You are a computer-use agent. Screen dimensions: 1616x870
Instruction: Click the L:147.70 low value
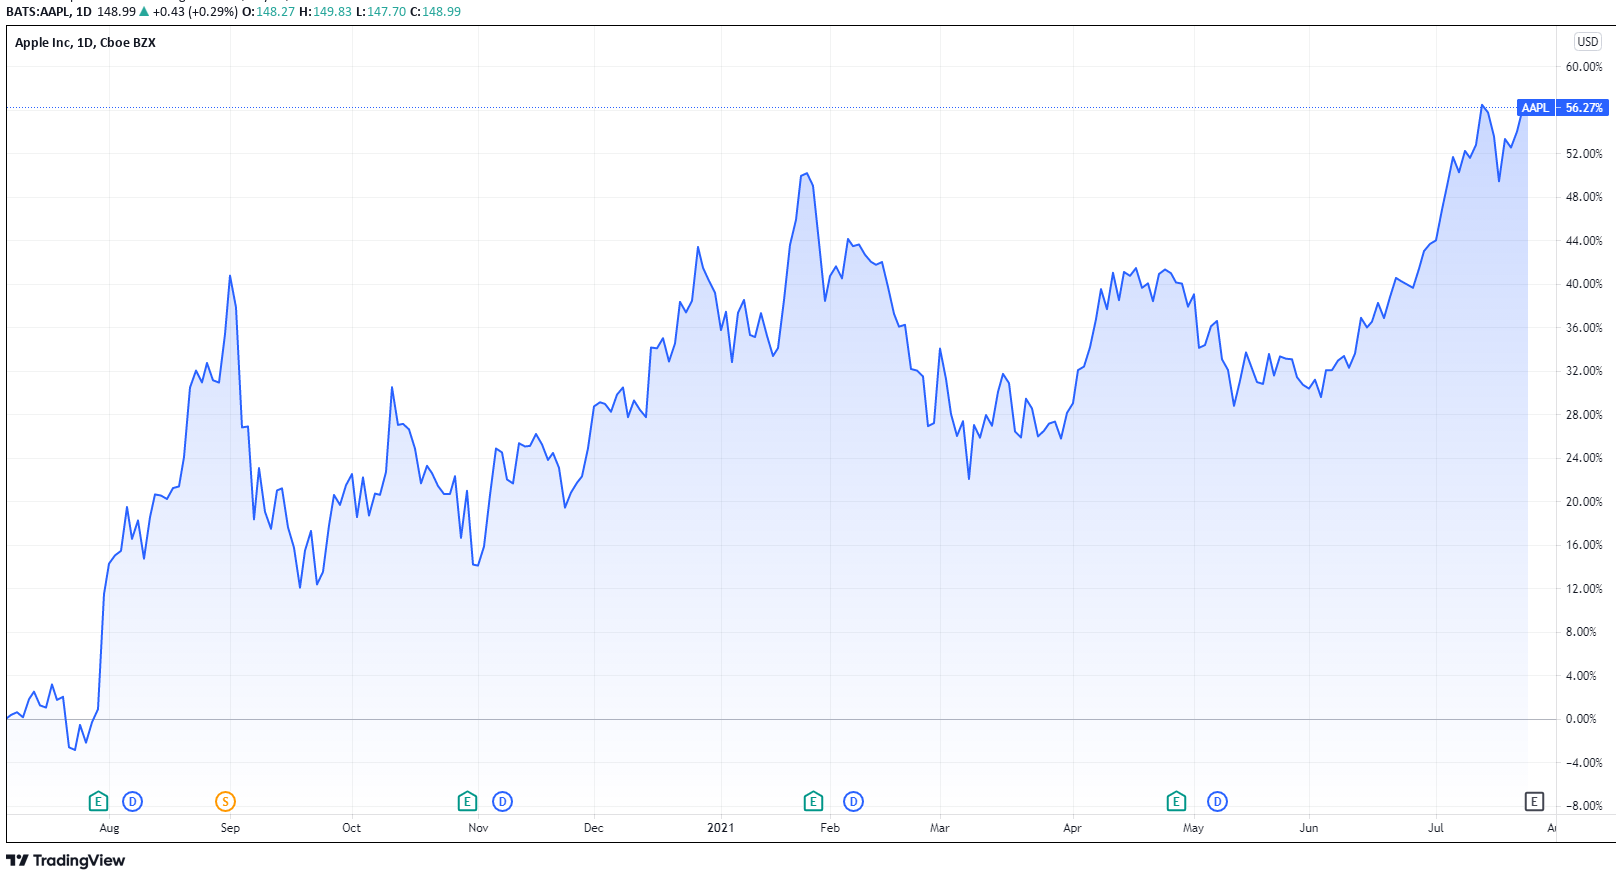(x=381, y=12)
